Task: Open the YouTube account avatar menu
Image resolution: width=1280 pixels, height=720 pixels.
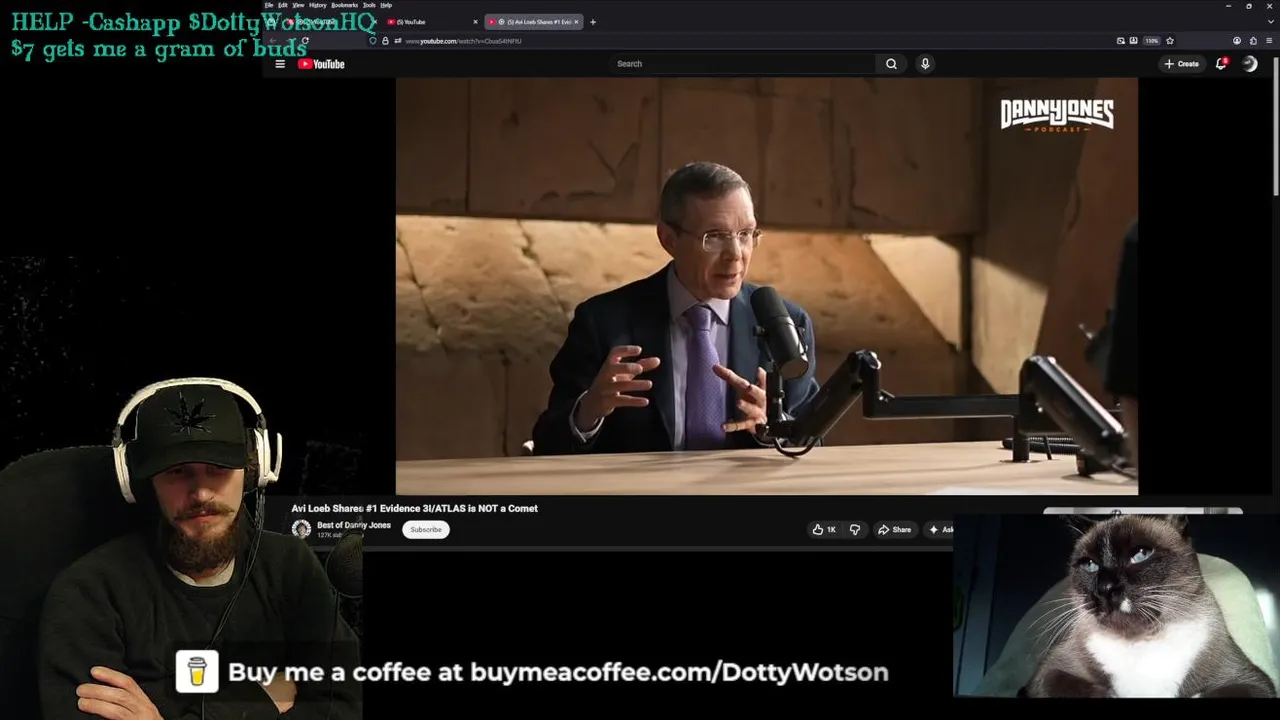Action: (x=1250, y=64)
